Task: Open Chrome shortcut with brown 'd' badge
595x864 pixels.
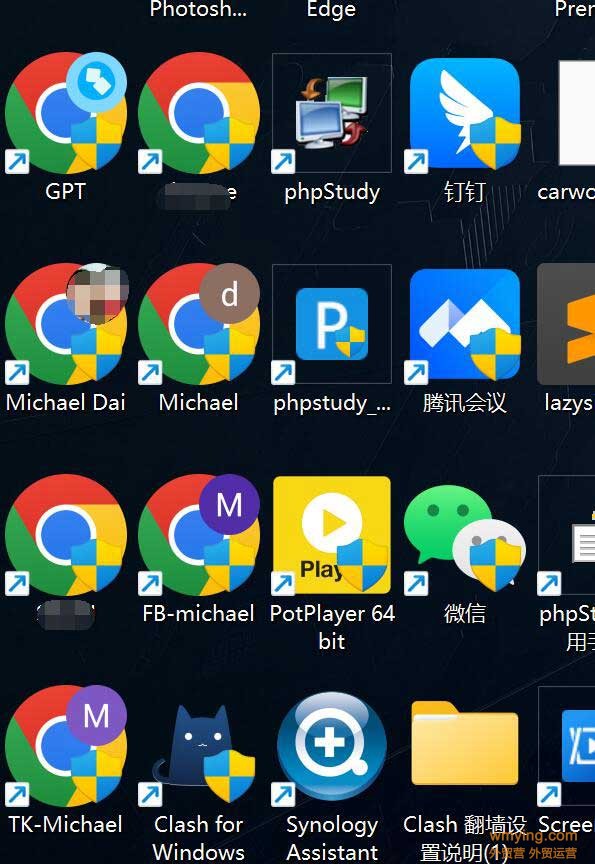Action: tap(199, 324)
